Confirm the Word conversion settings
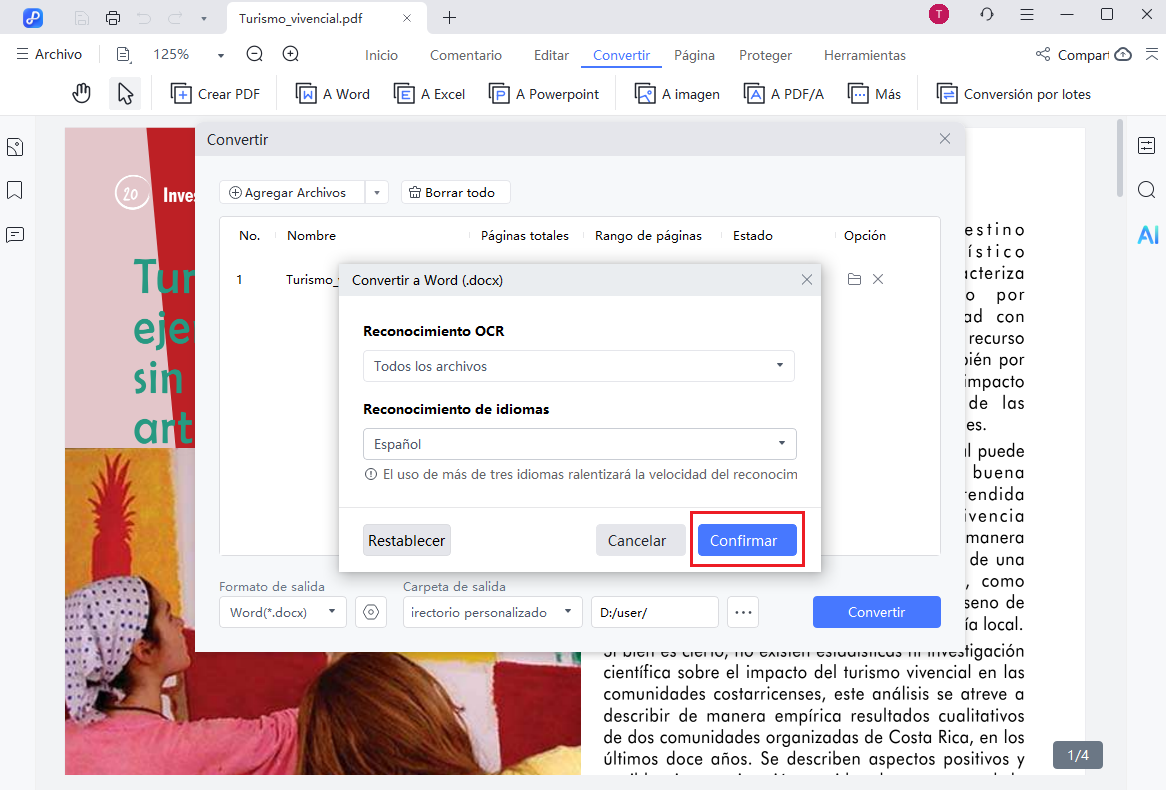Screen dimensions: 1166x790 tap(746, 540)
